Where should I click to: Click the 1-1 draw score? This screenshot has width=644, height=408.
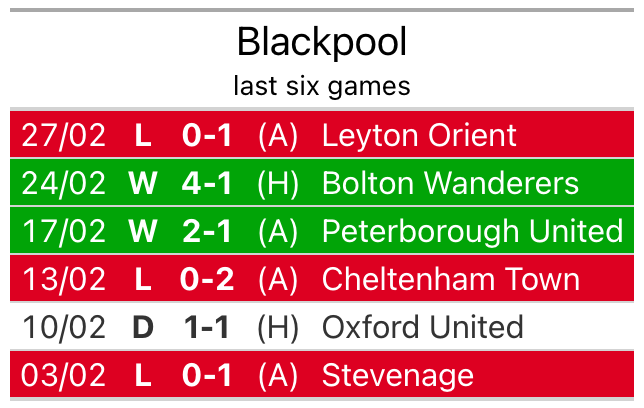pos(207,327)
